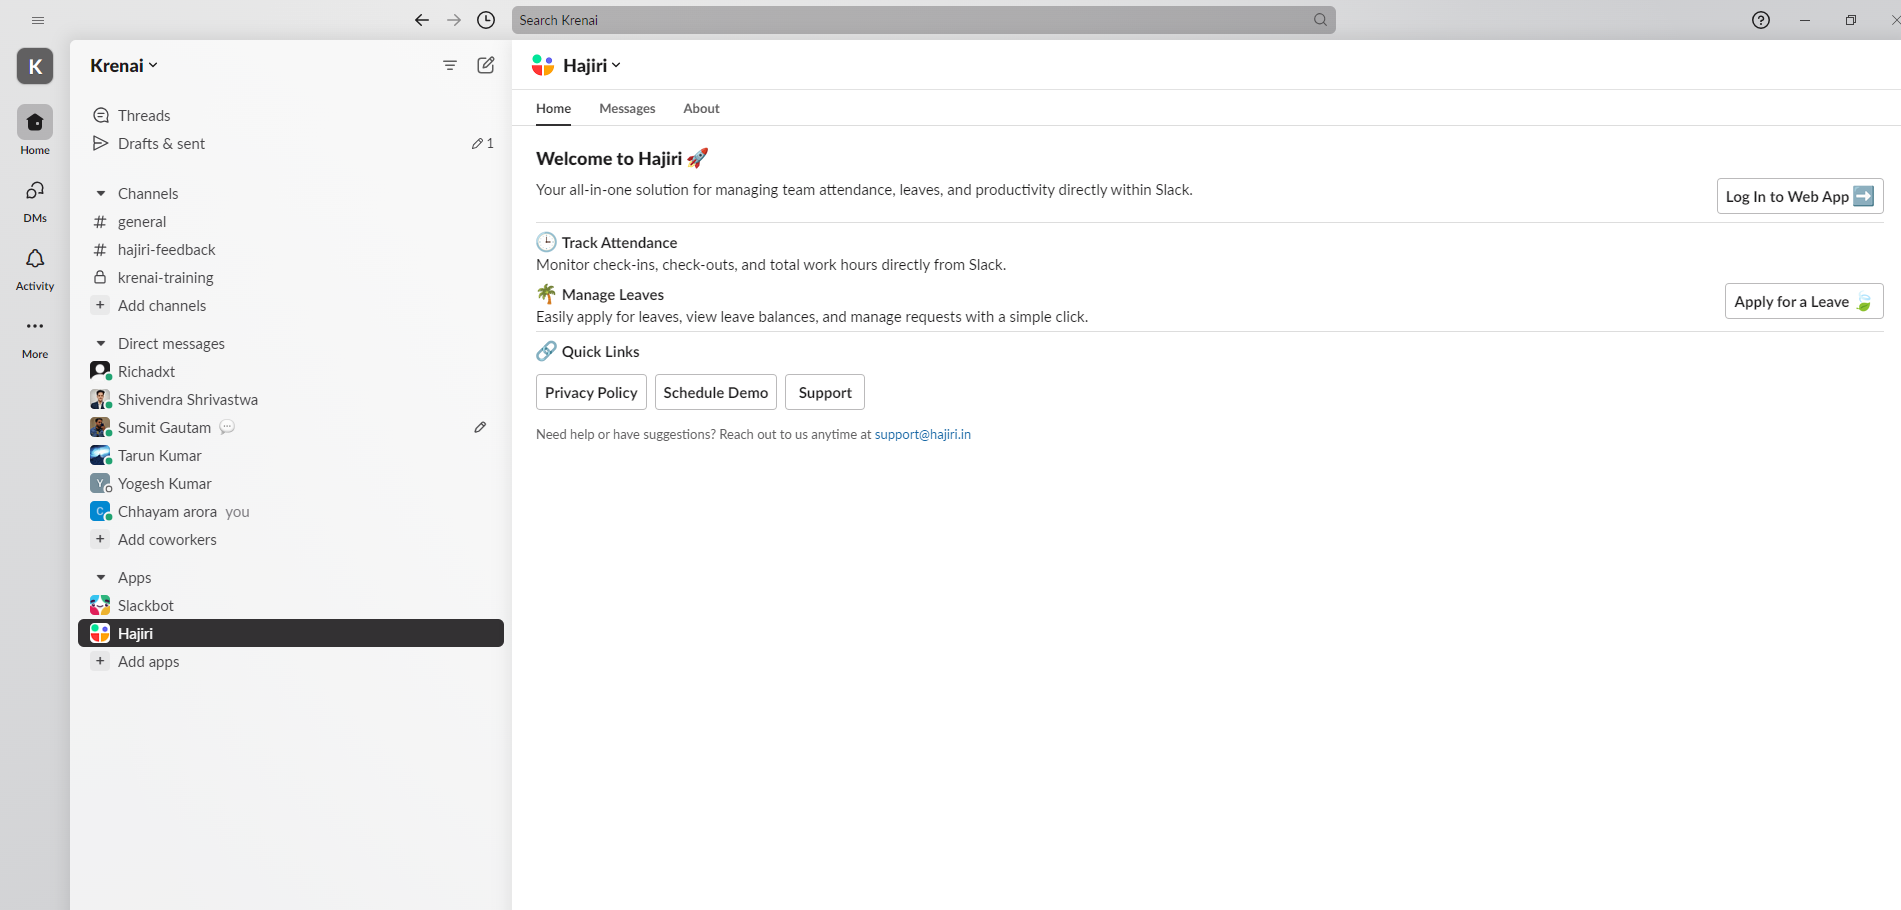Screen dimensions: 1901x910
Task: Click the Add apps label
Action: [x=149, y=661]
